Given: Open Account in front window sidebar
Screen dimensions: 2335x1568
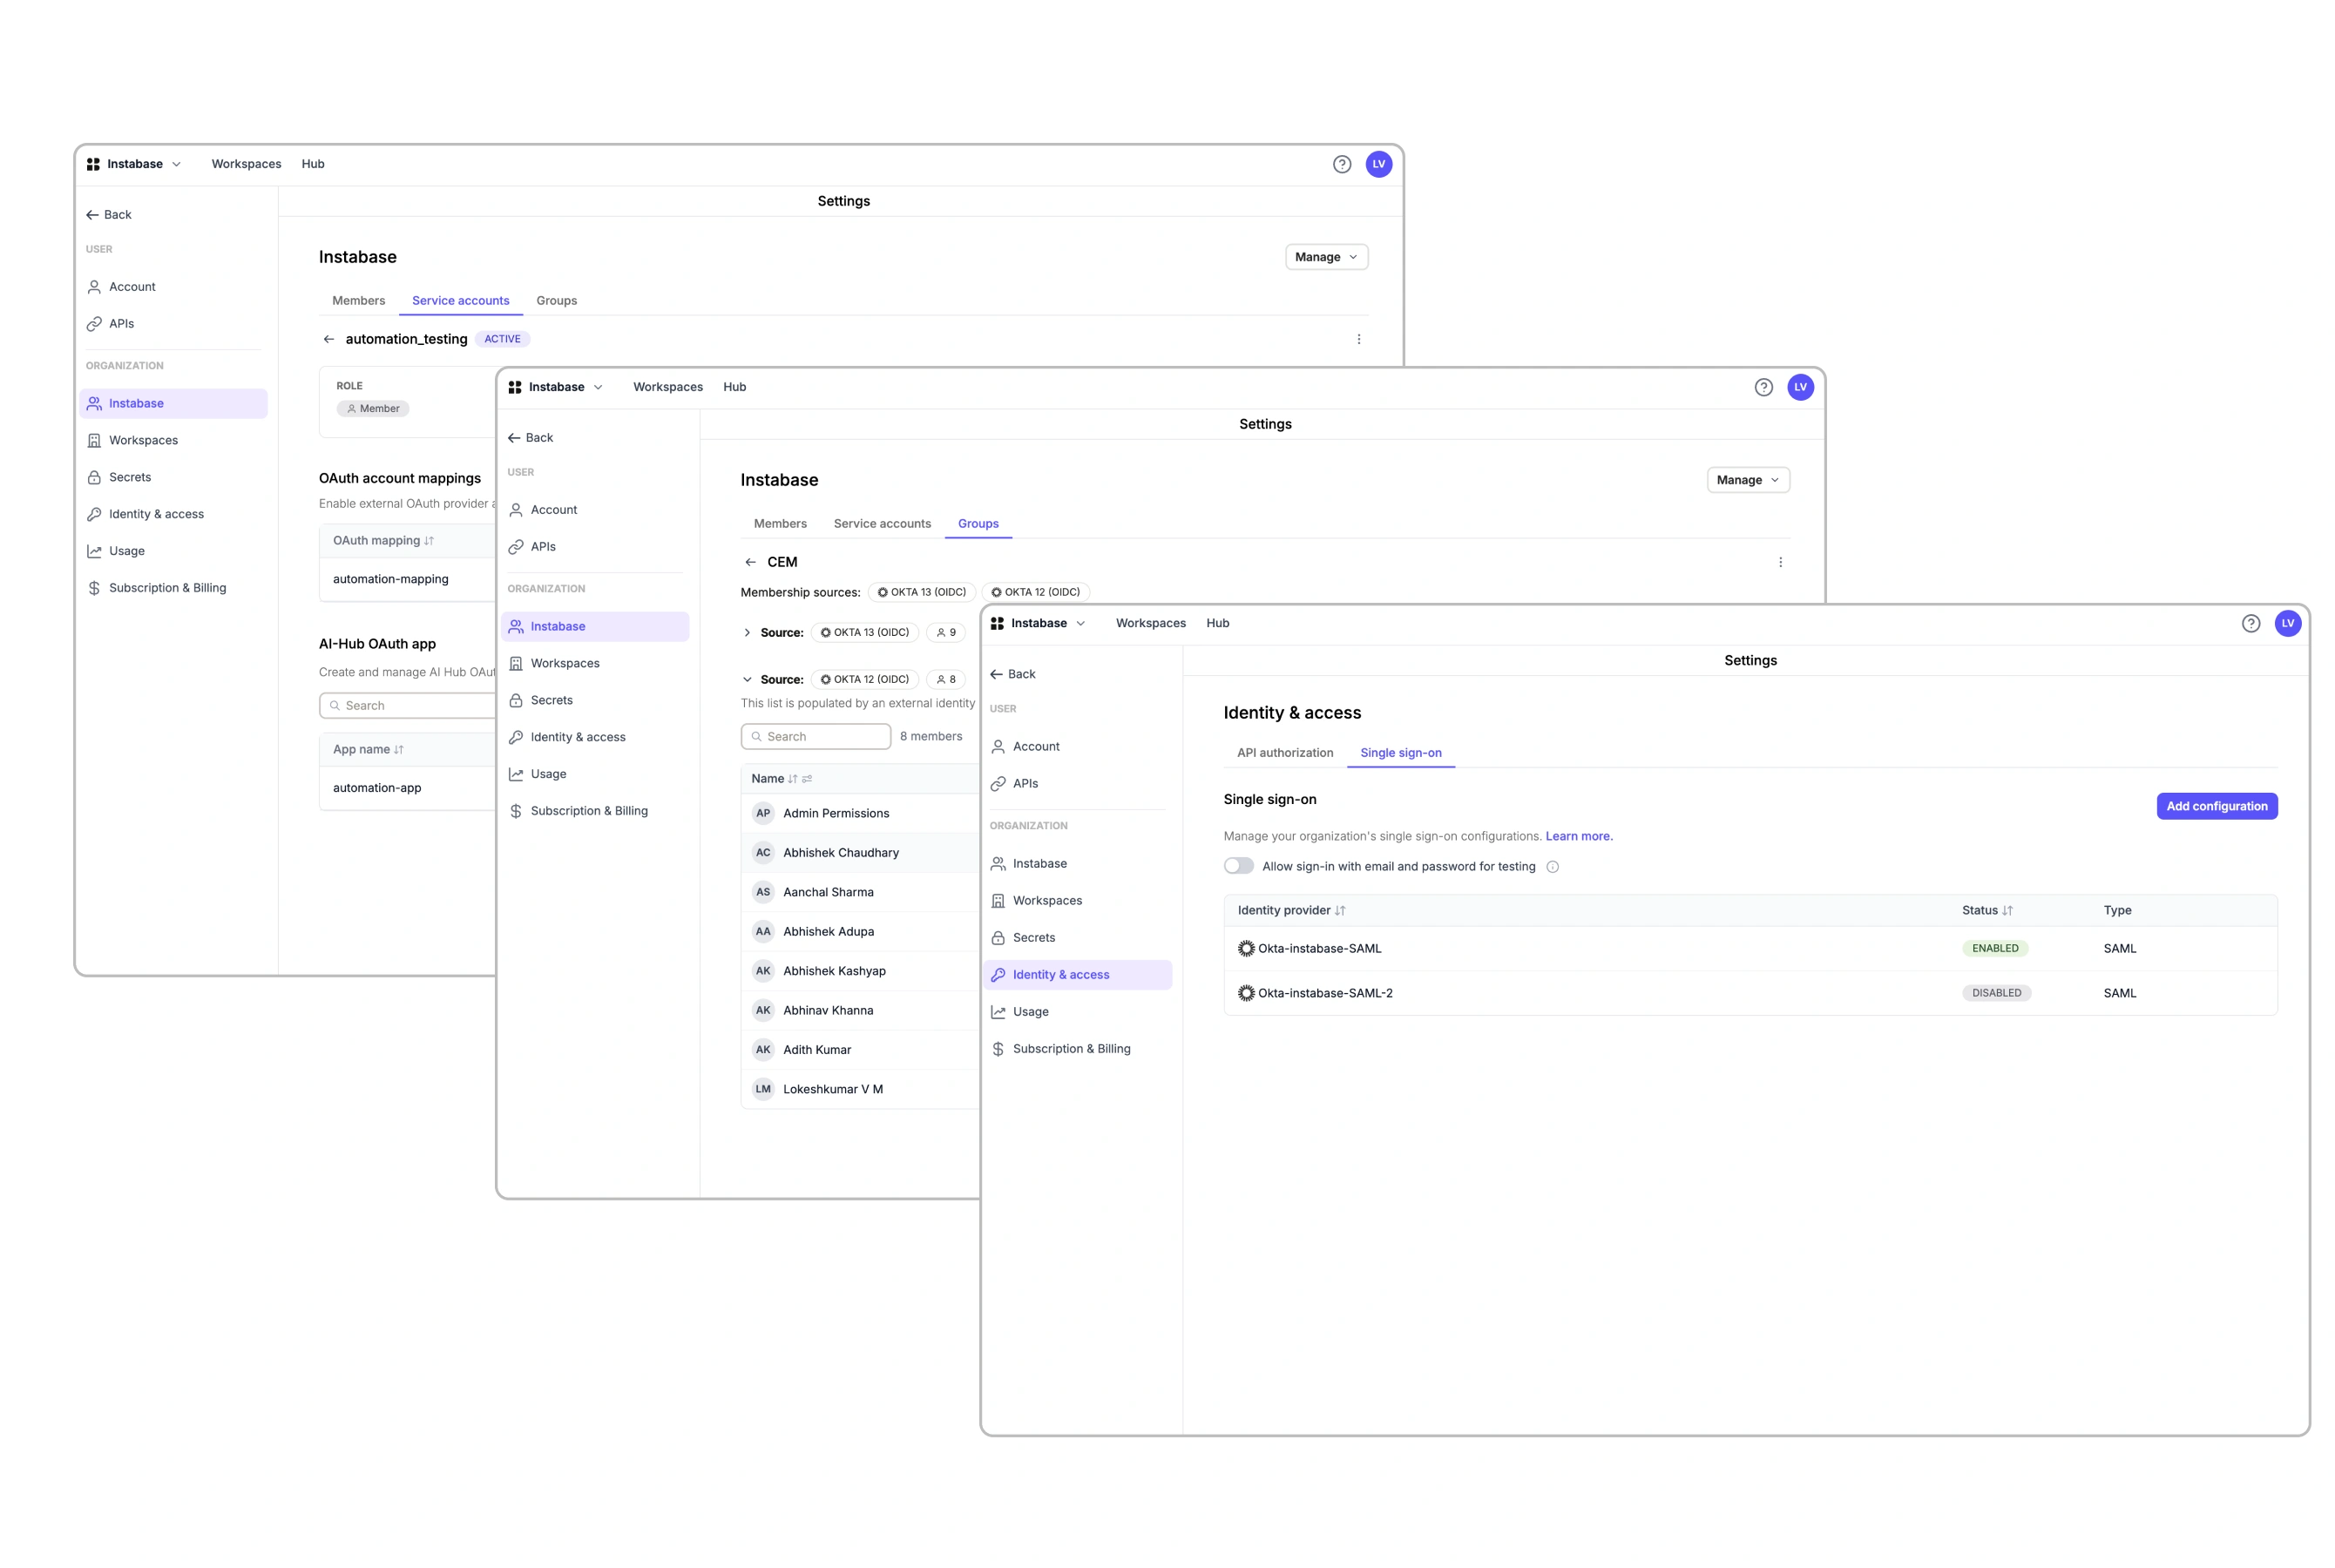Looking at the screenshot, I should pos(1077,747).
